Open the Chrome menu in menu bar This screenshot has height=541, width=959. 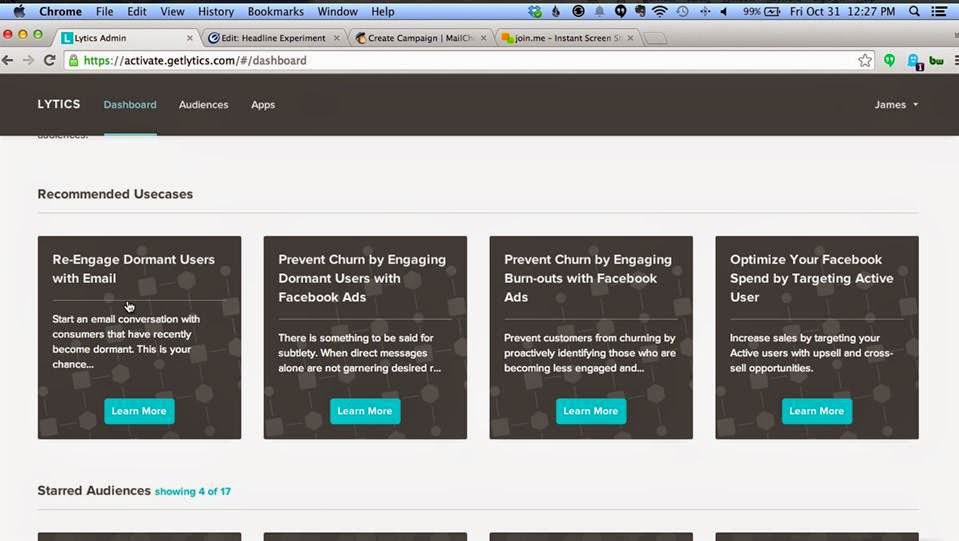(60, 11)
